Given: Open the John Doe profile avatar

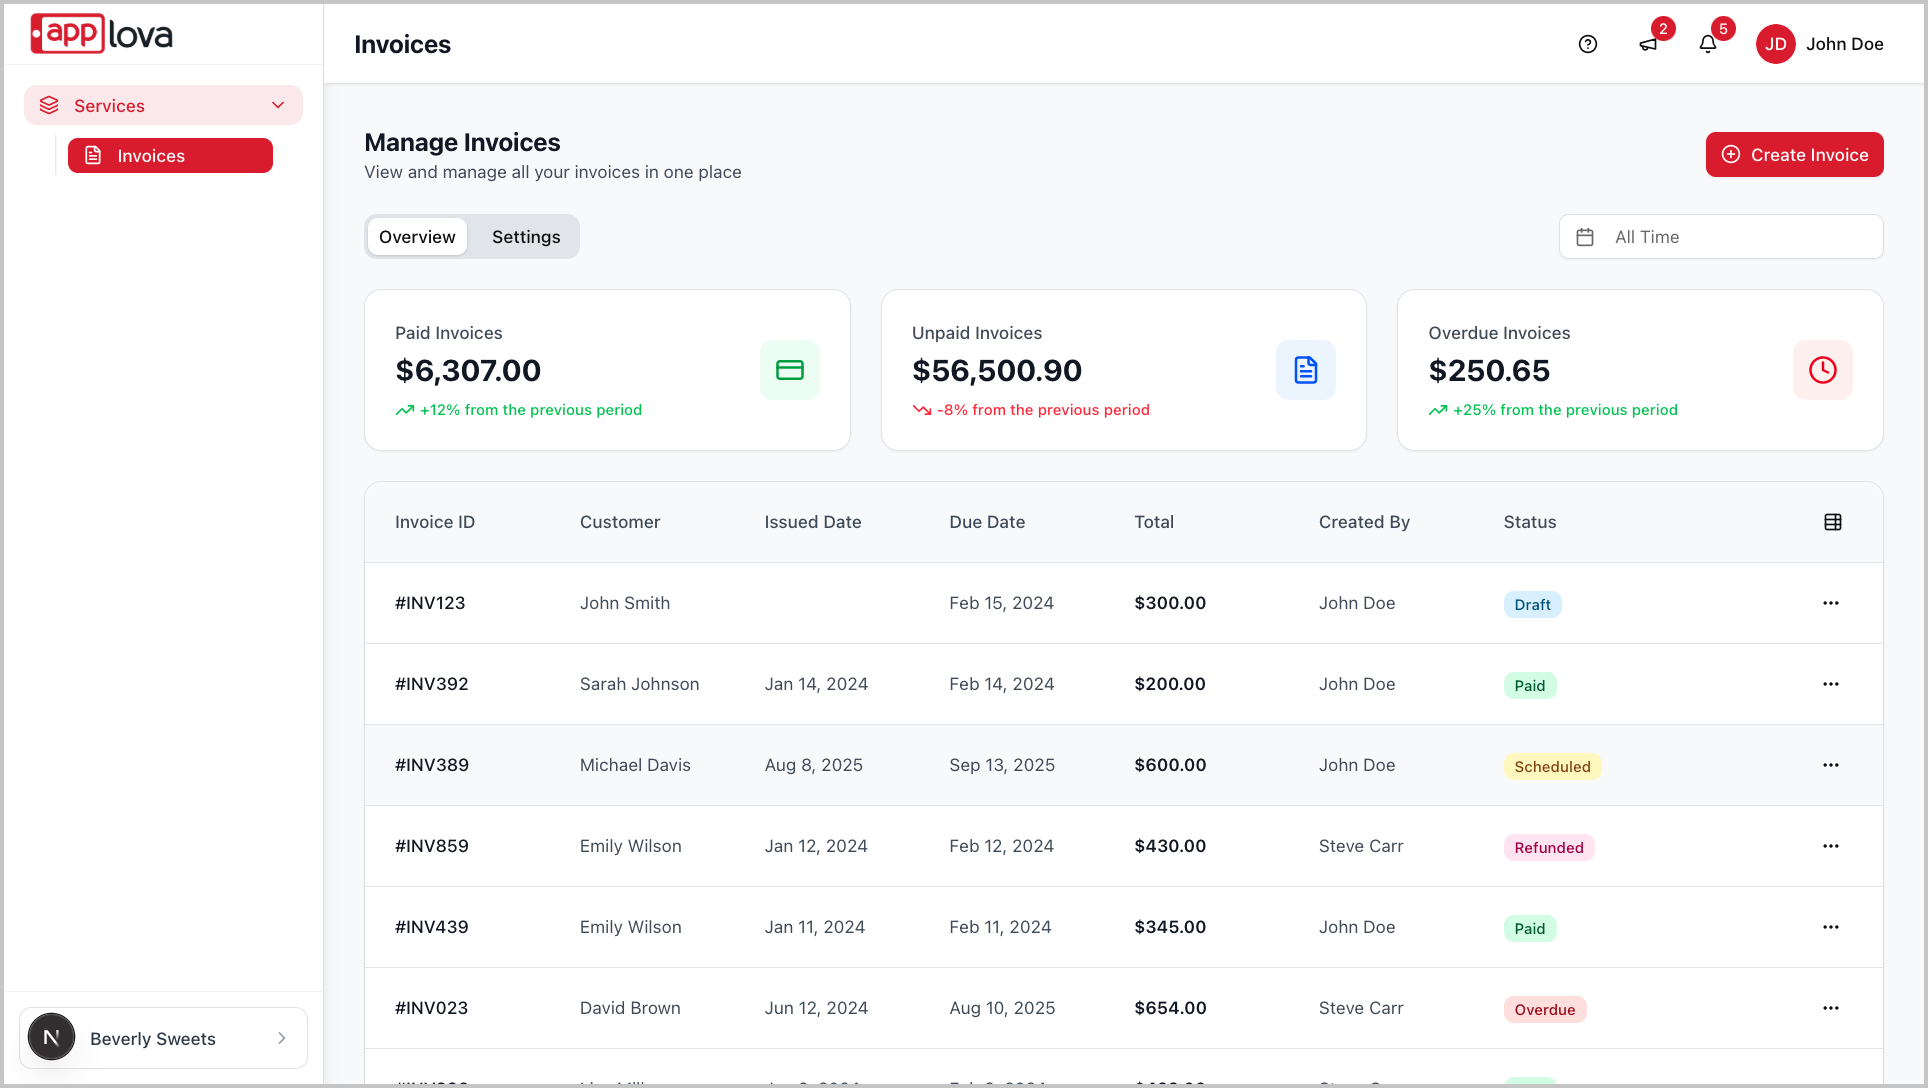Looking at the screenshot, I should coord(1775,44).
